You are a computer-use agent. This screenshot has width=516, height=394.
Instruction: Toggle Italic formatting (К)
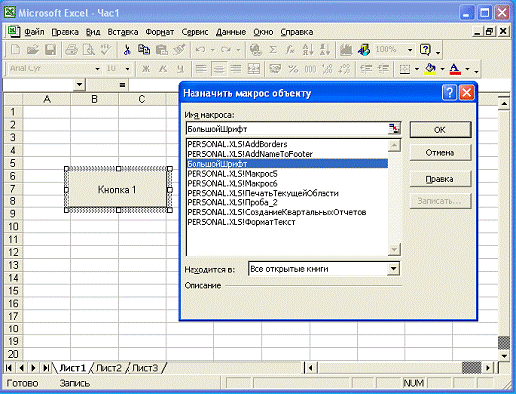pos(163,69)
